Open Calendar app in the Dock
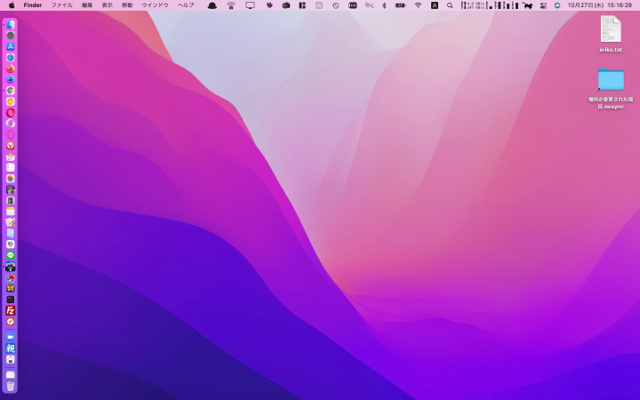This screenshot has height=400, width=640. tap(10, 157)
